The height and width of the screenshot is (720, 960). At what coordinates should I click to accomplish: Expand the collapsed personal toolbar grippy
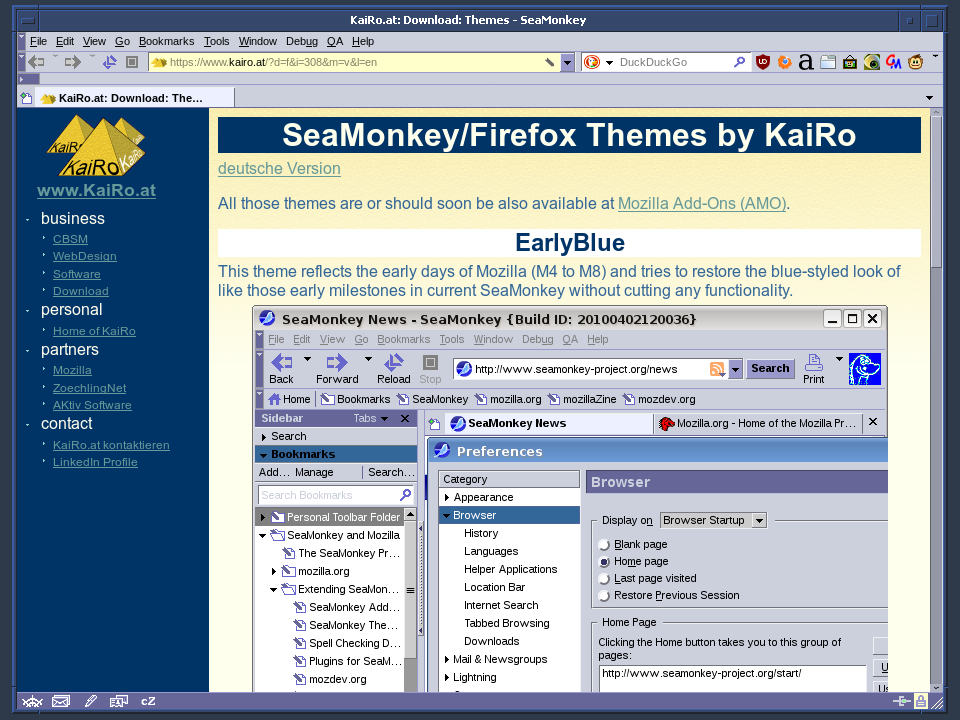(x=29, y=79)
